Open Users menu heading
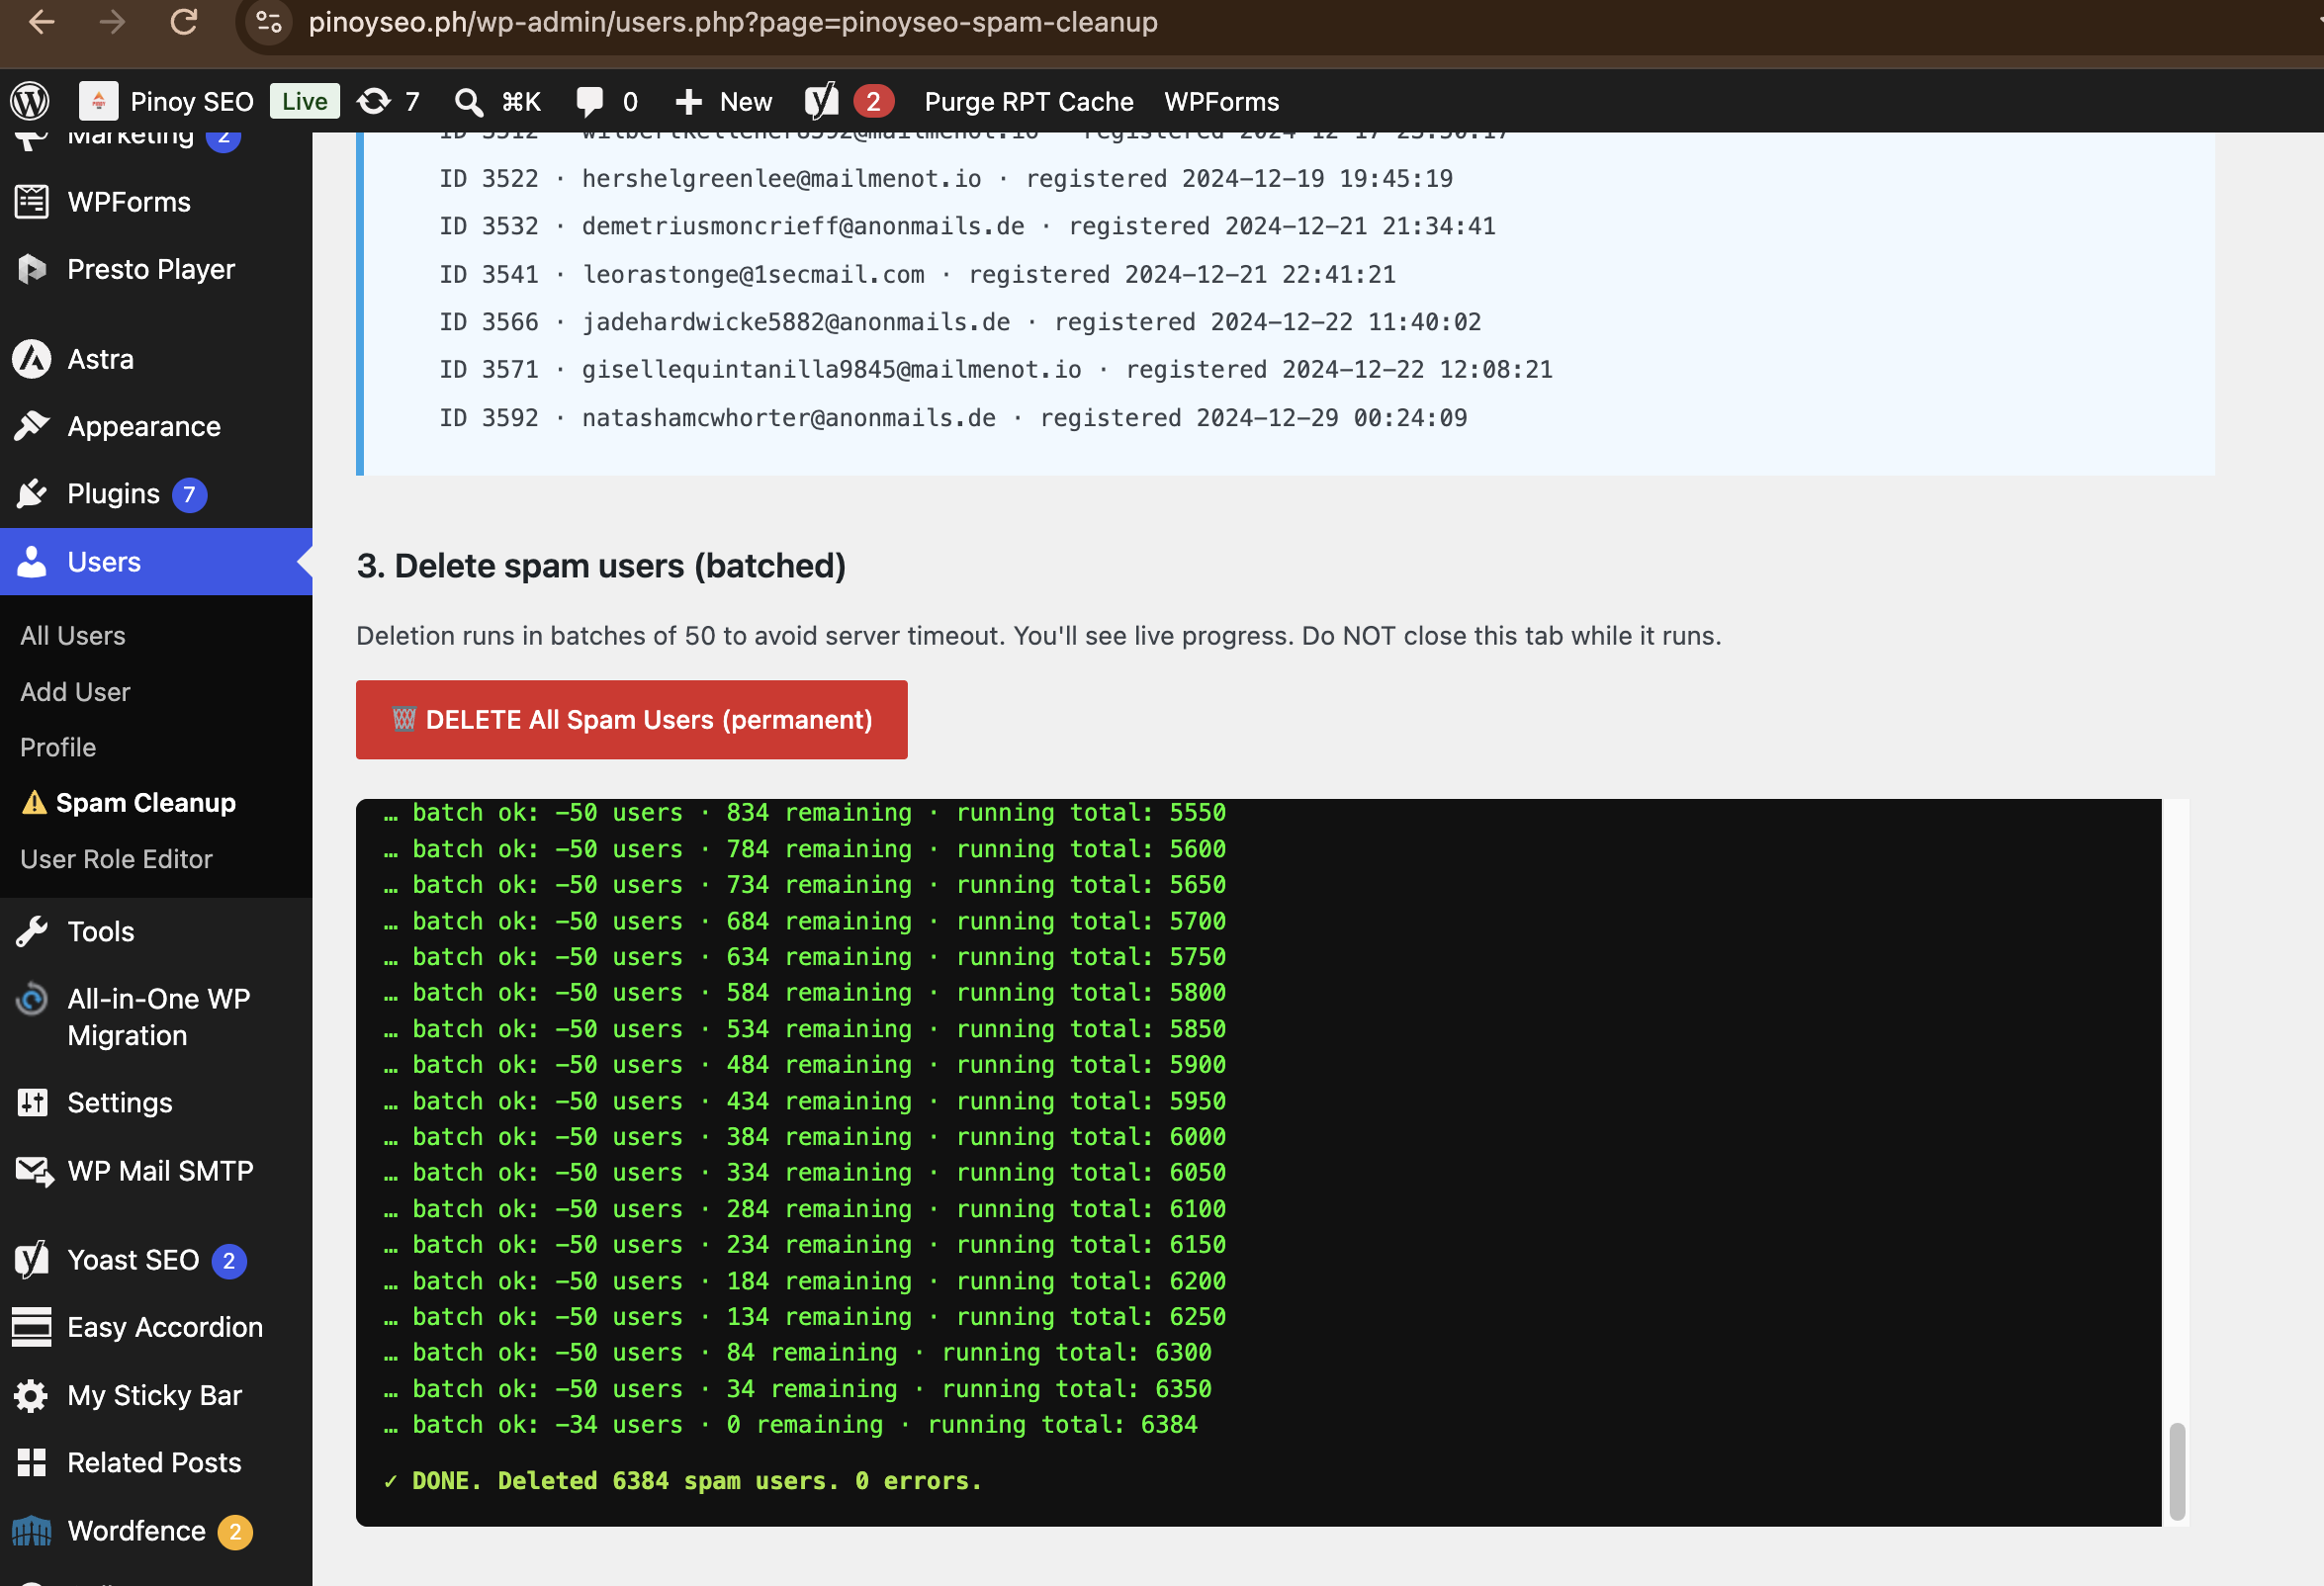Viewport: 2324px width, 1586px height. coord(104,561)
